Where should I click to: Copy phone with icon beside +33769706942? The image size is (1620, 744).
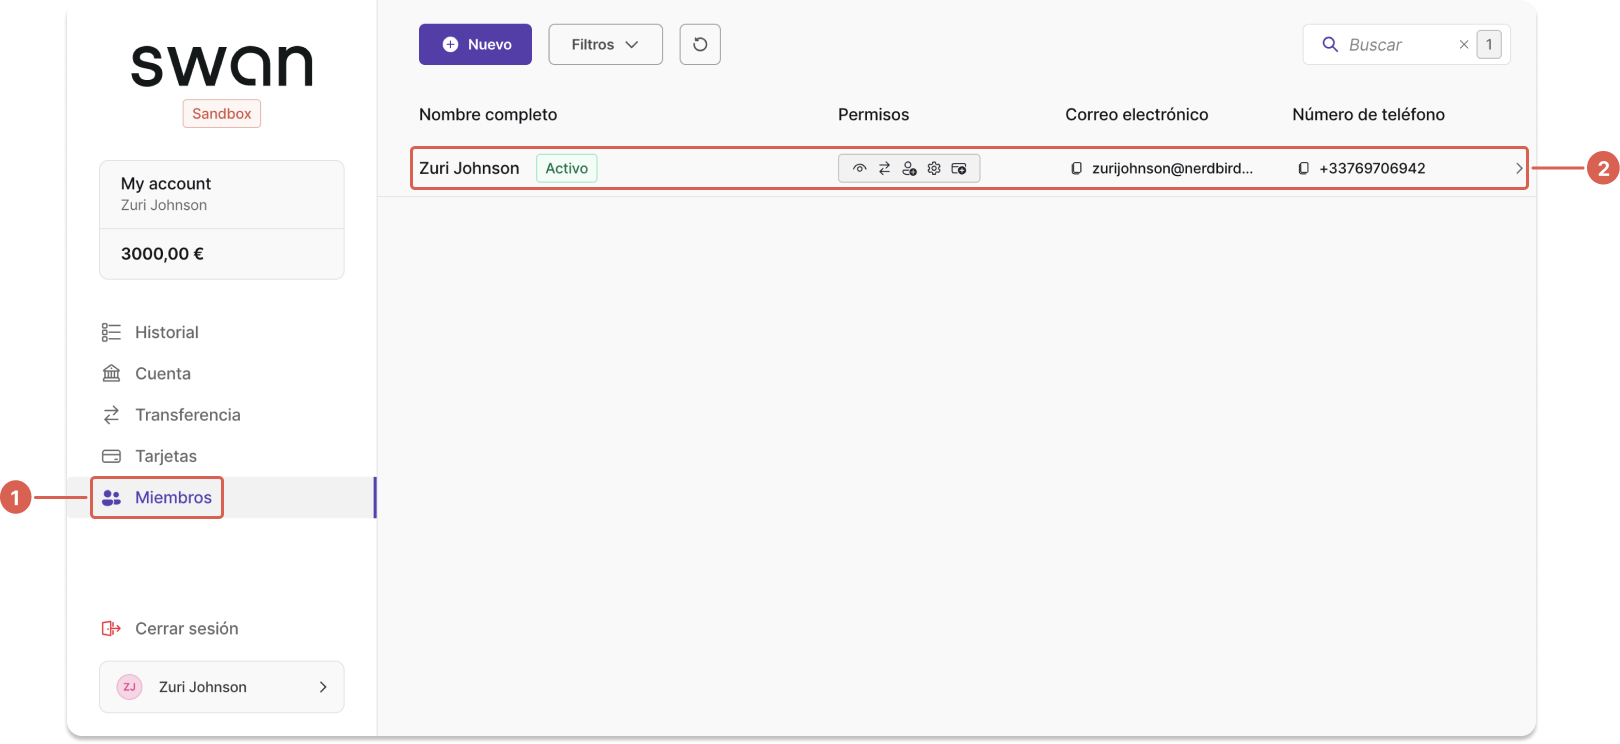1303,168
